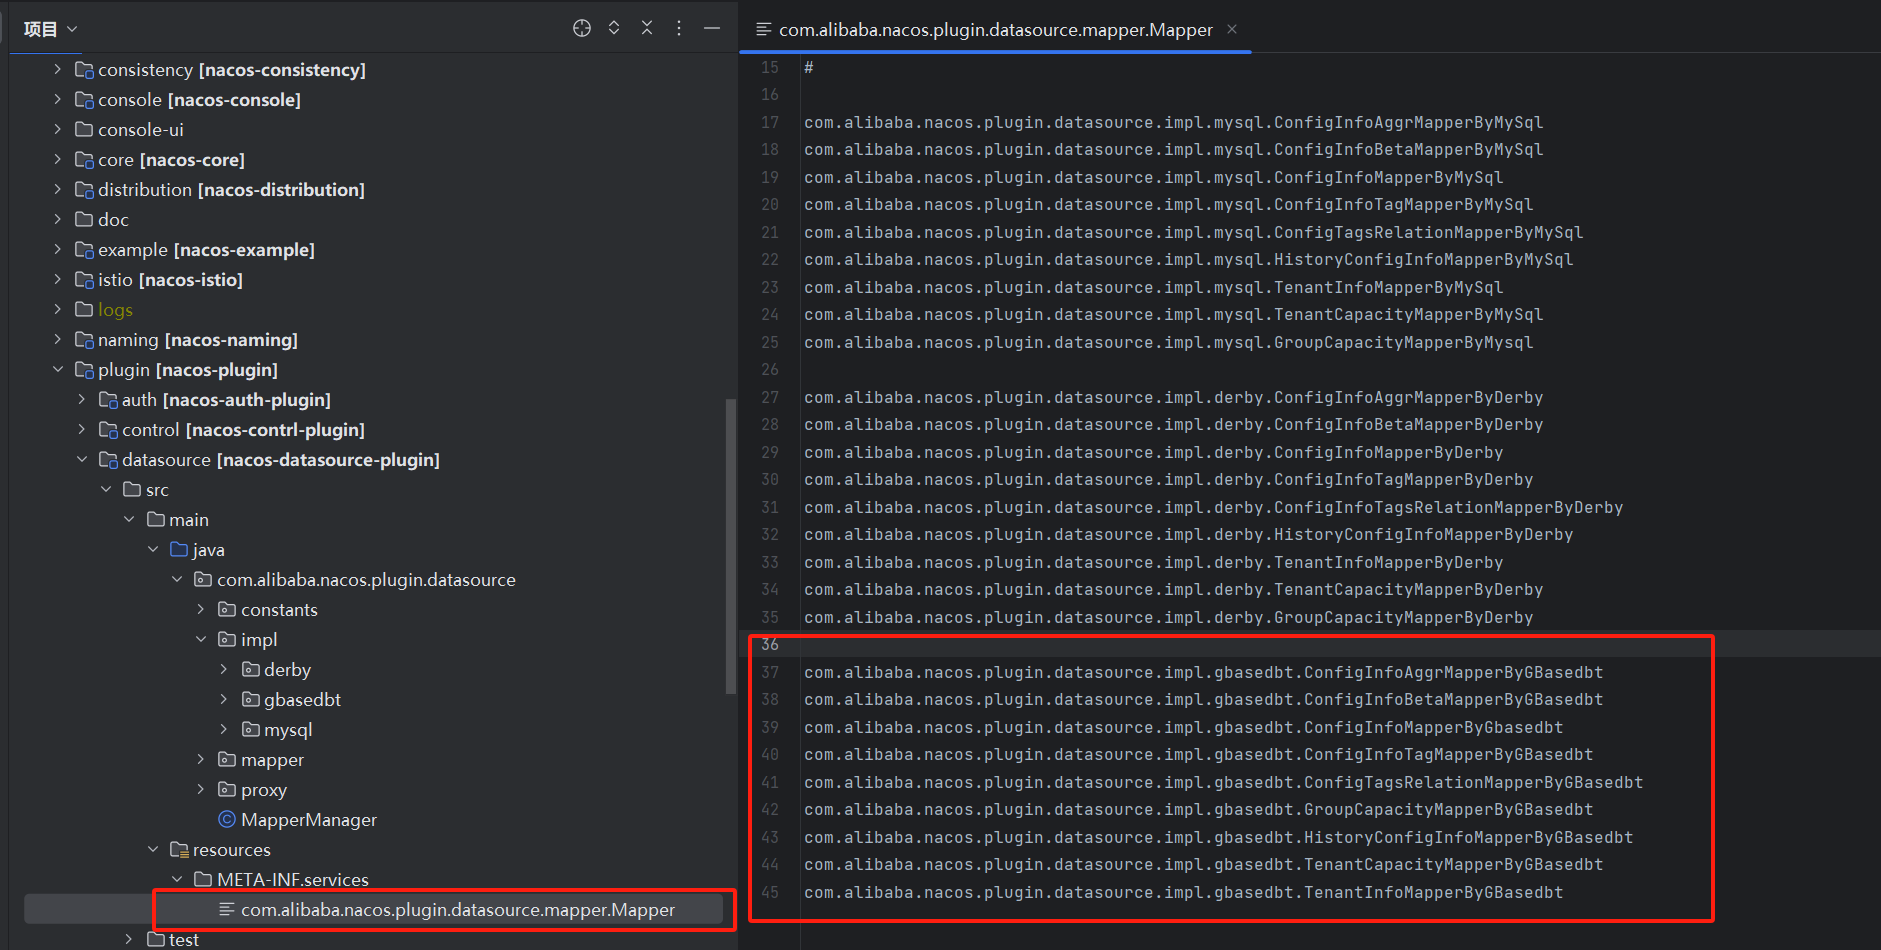1881x950 pixels.
Task: Collapse the main folder
Action: click(x=129, y=519)
